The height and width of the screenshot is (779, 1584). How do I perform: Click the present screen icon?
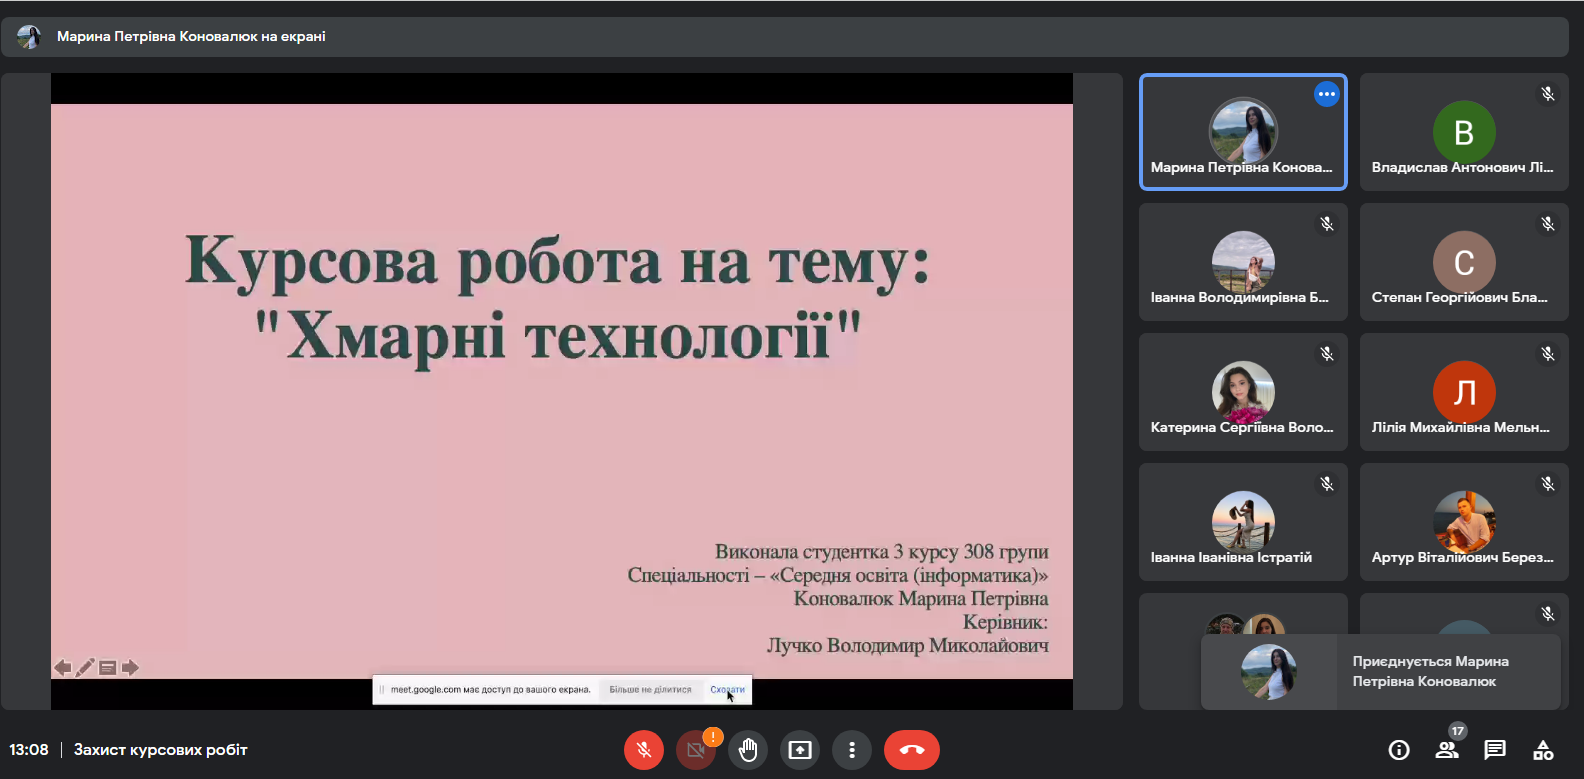tap(800, 750)
